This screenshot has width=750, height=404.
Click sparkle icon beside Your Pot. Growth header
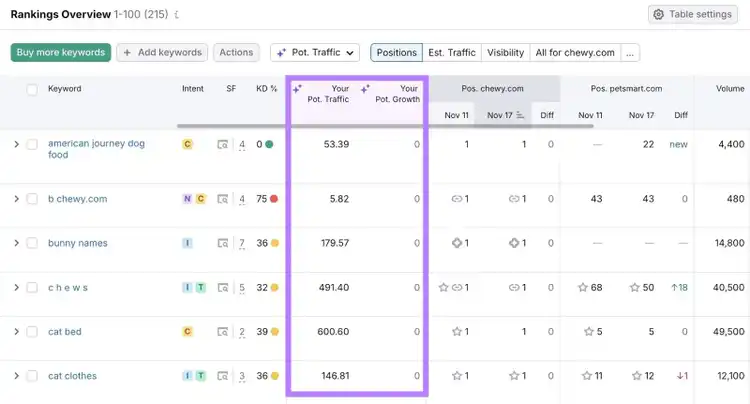point(365,89)
